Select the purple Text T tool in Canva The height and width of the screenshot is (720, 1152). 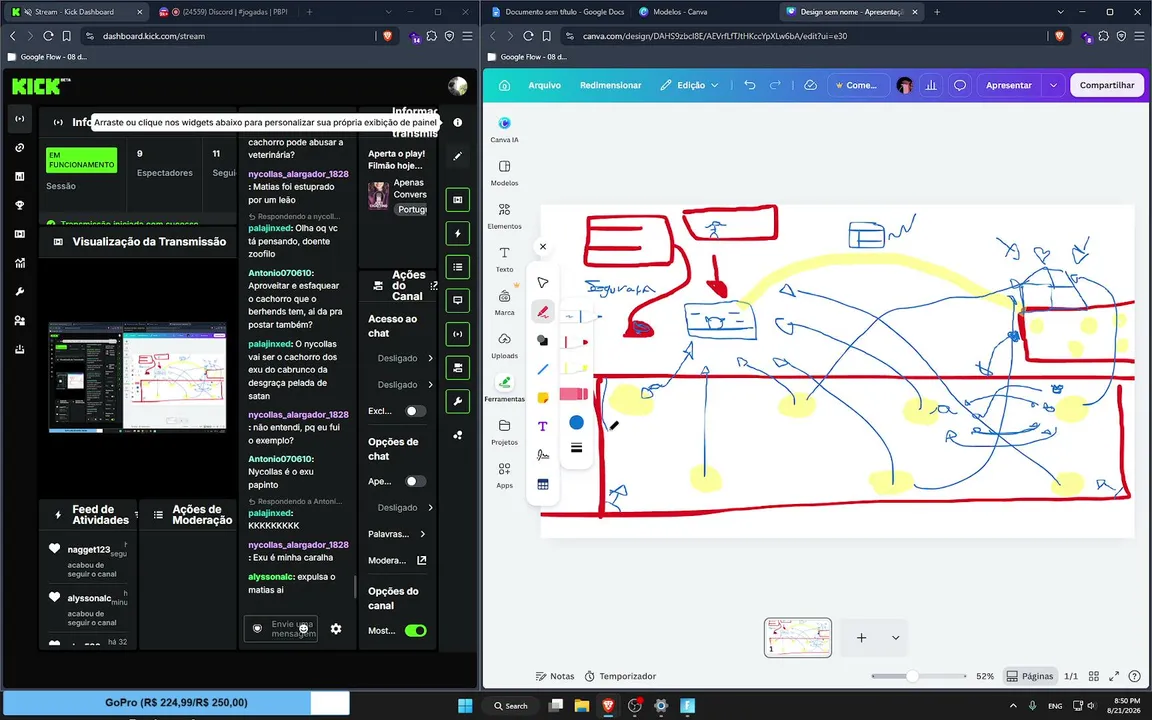(543, 426)
